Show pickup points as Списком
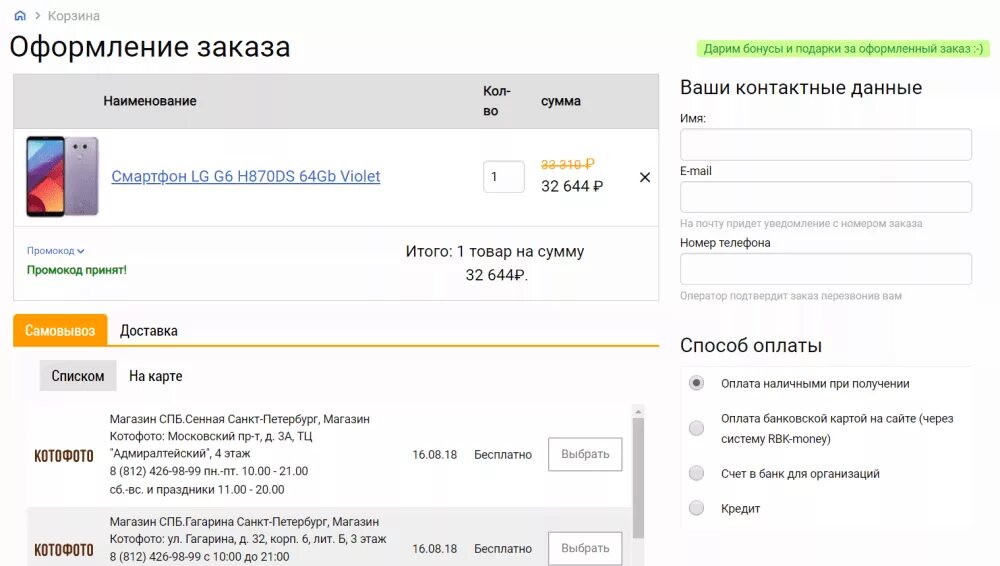The image size is (1000, 566). tap(78, 376)
